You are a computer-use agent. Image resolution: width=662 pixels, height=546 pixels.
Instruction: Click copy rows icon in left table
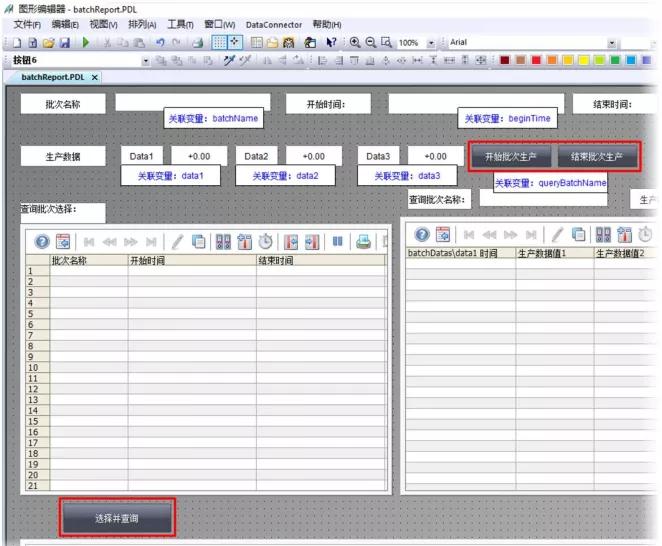click(198, 242)
